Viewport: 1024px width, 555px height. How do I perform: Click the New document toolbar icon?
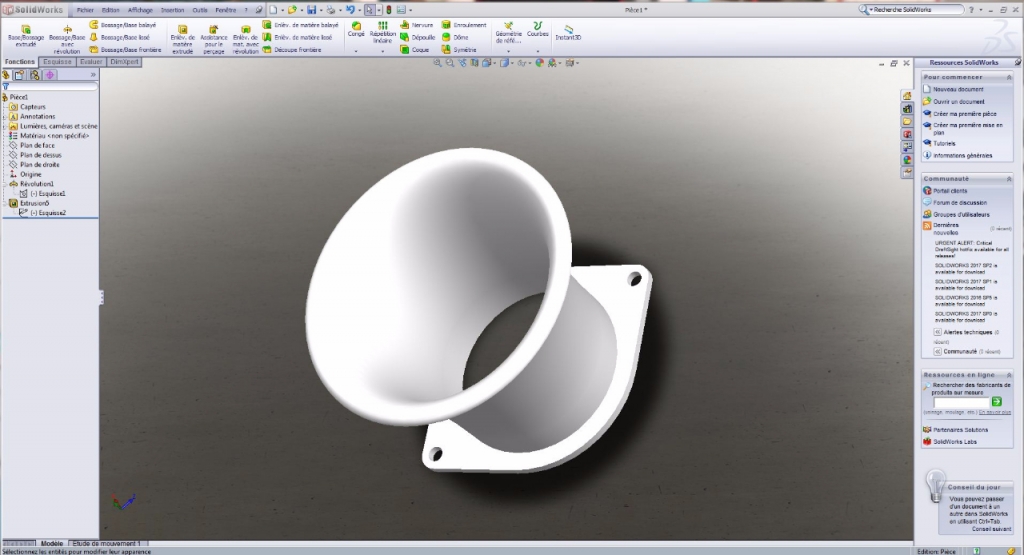tap(273, 10)
